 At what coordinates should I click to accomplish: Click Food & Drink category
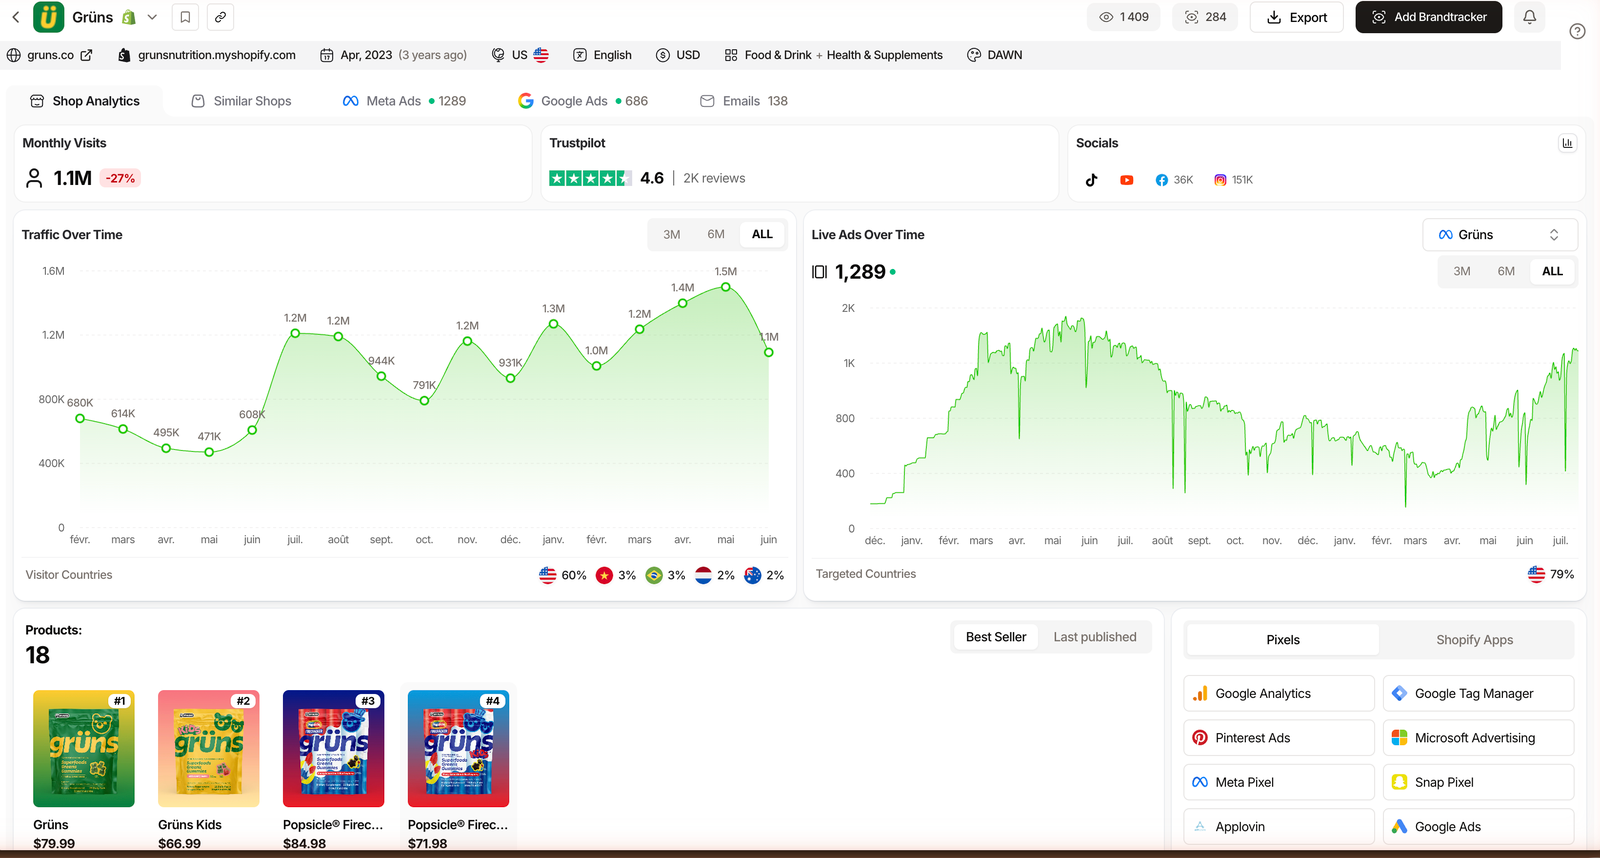point(777,55)
